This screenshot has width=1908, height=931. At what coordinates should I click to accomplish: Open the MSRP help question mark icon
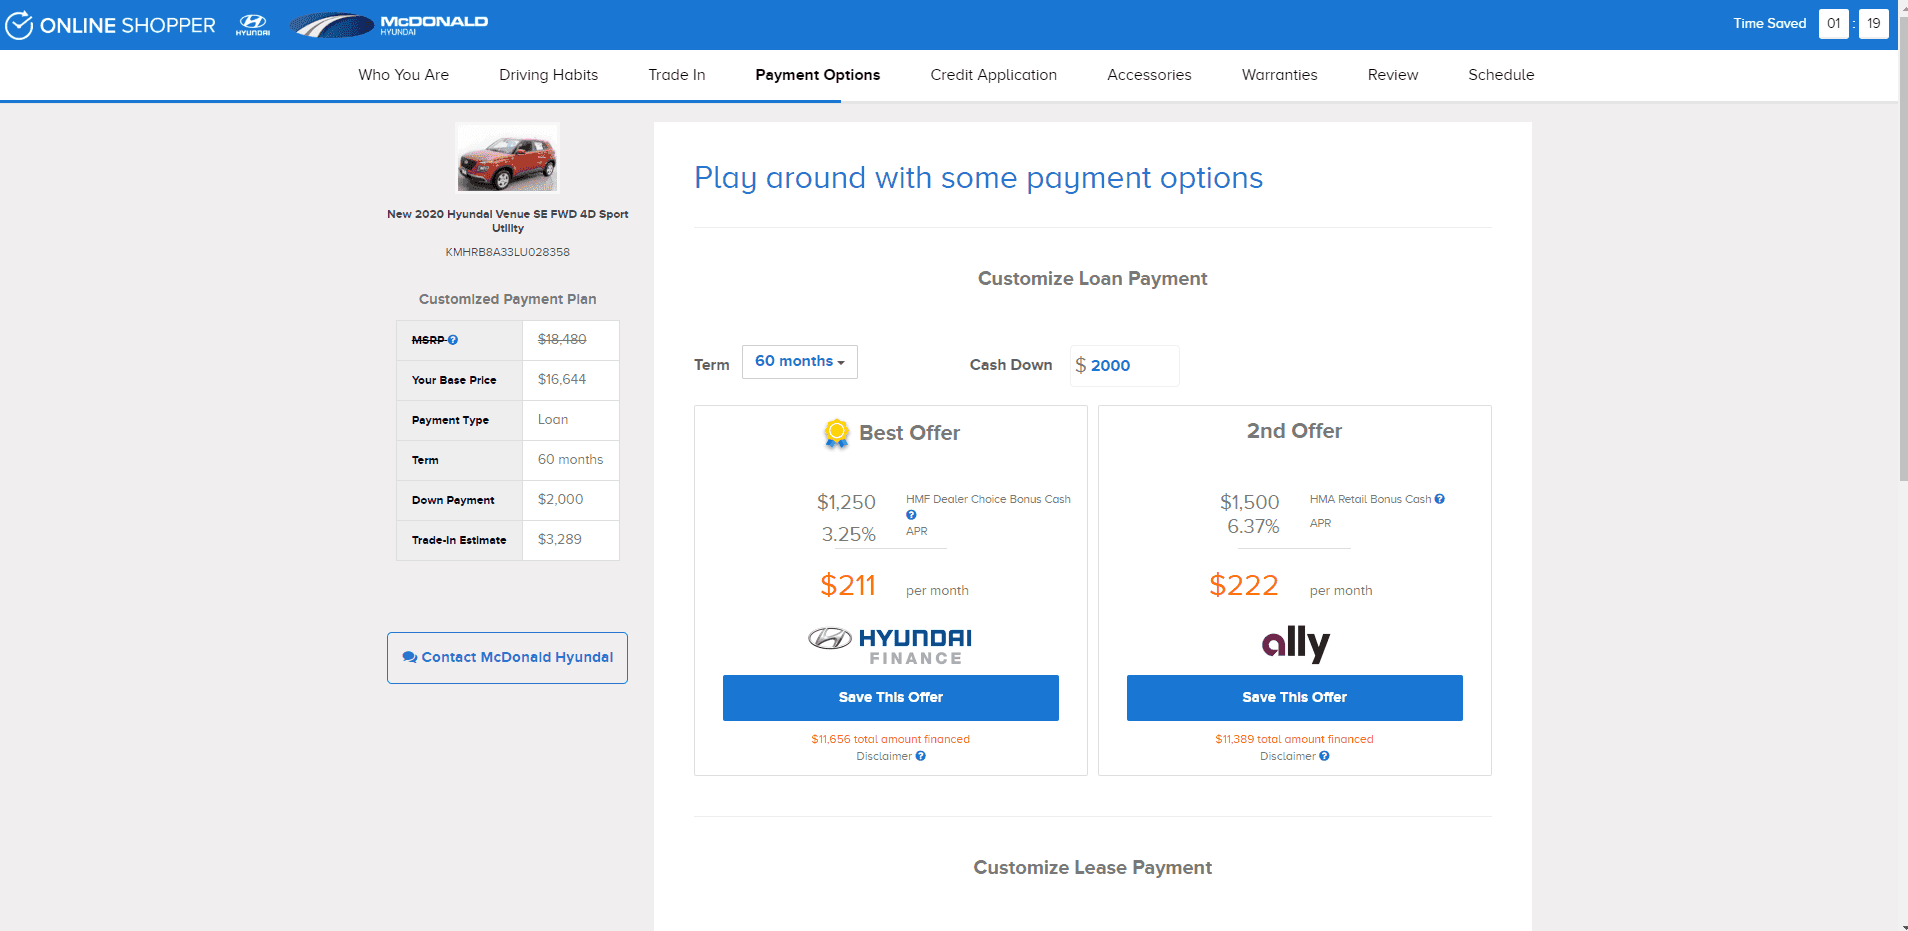[453, 340]
